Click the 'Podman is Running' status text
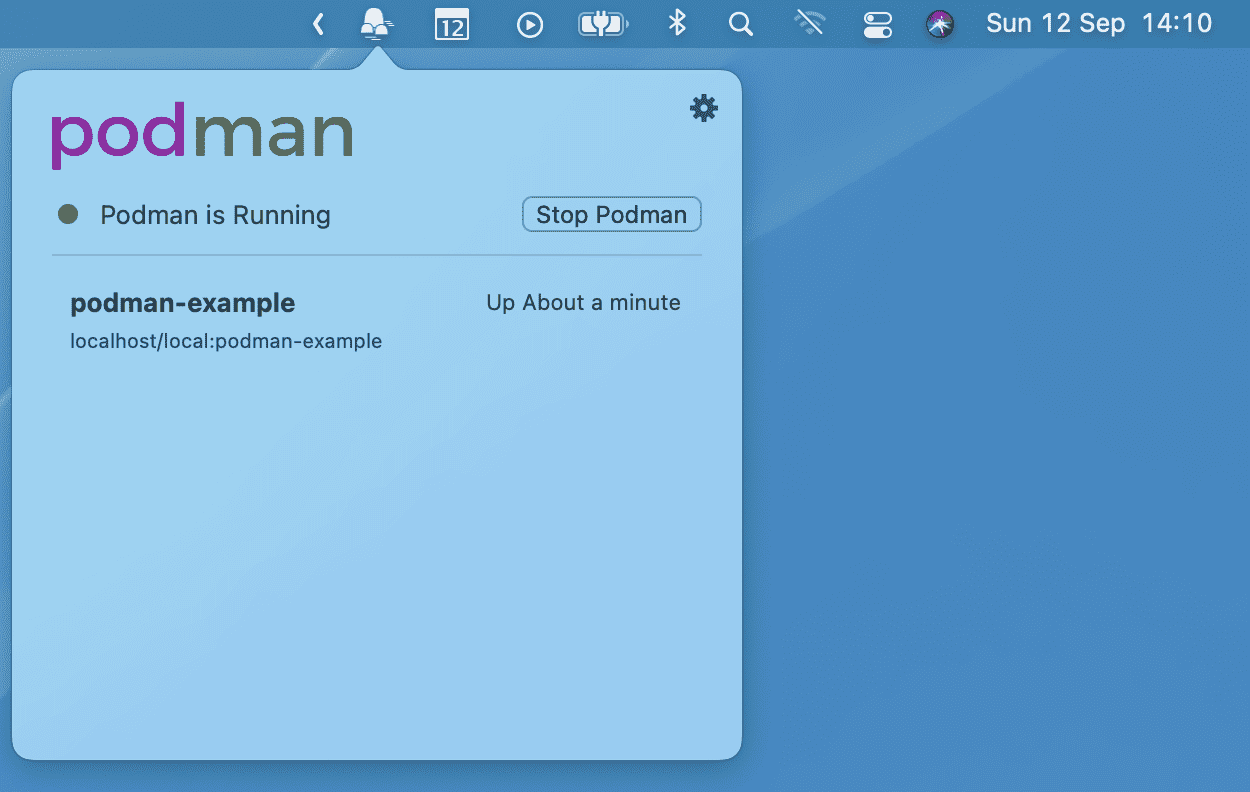Screen dimensions: 1250x792 [x=215, y=215]
